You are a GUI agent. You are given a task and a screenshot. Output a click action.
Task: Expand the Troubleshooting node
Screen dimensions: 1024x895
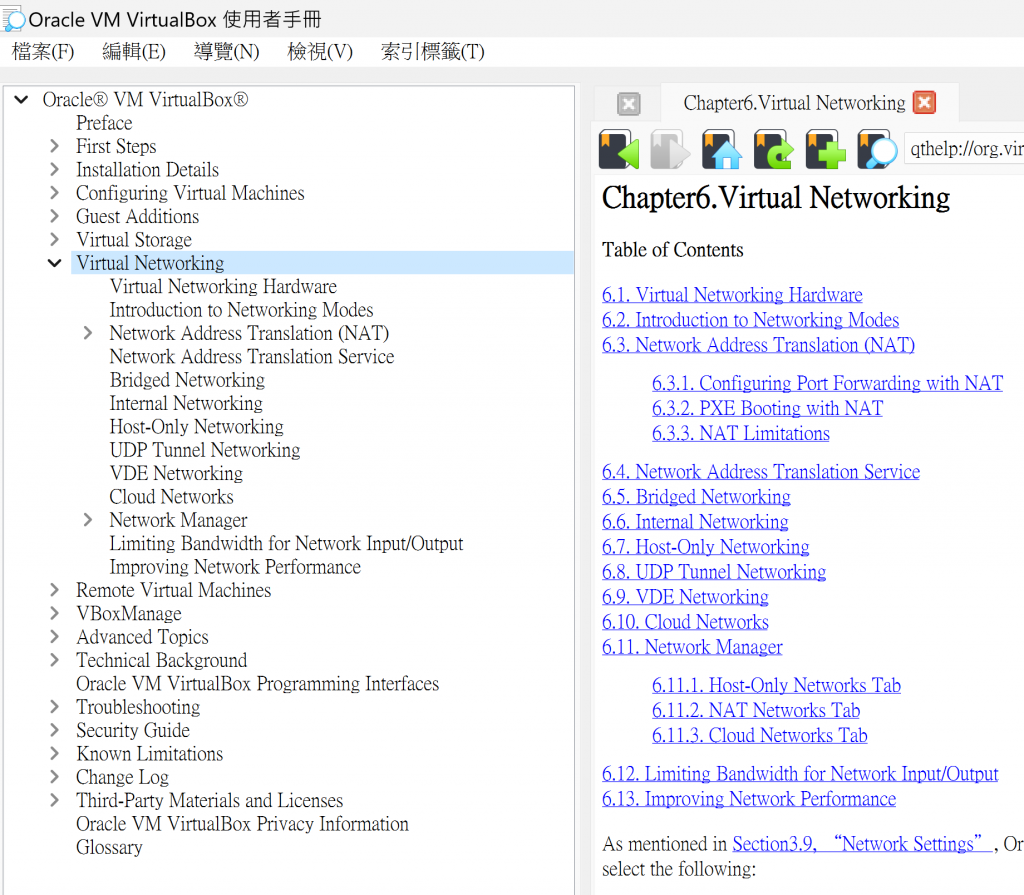tap(55, 707)
